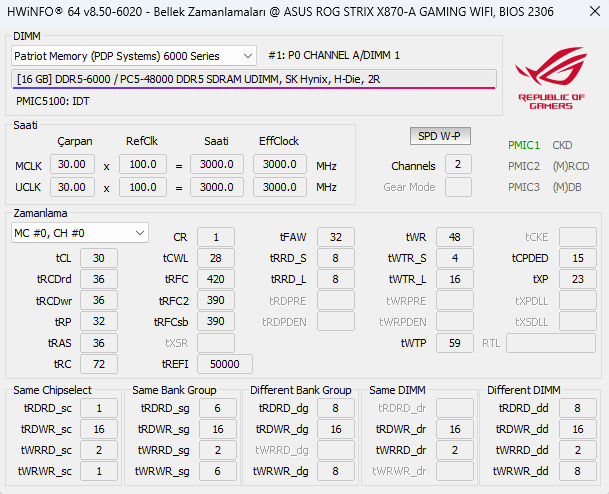Click the empty tXSR field
Viewport: 609px width, 494px height.
pos(216,343)
